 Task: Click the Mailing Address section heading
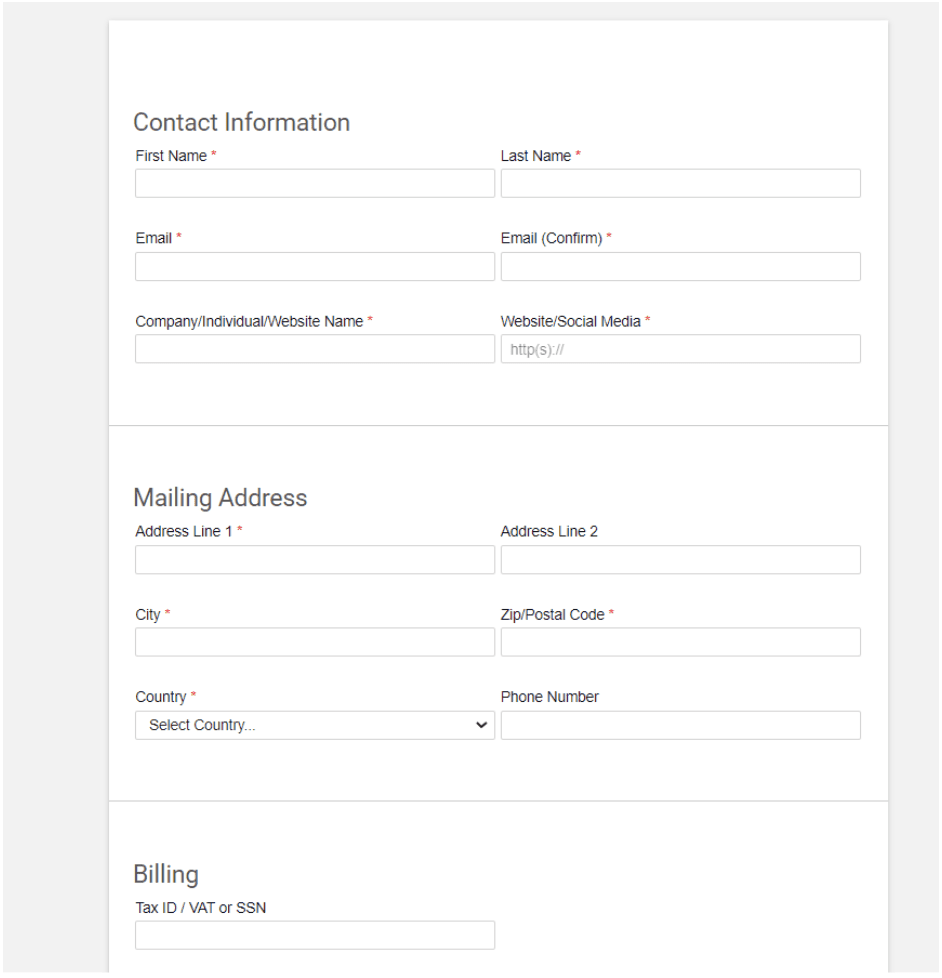[x=220, y=498]
